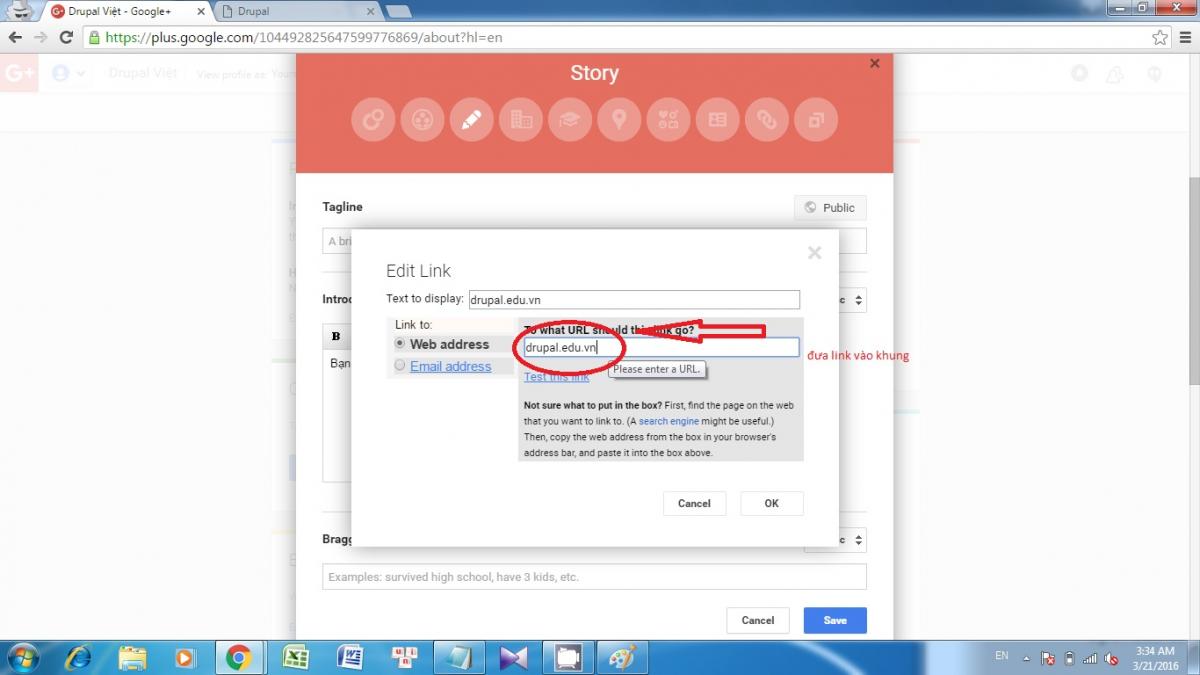Select the Email address radio option
Screen dimensions: 1200x675
coord(401,366)
